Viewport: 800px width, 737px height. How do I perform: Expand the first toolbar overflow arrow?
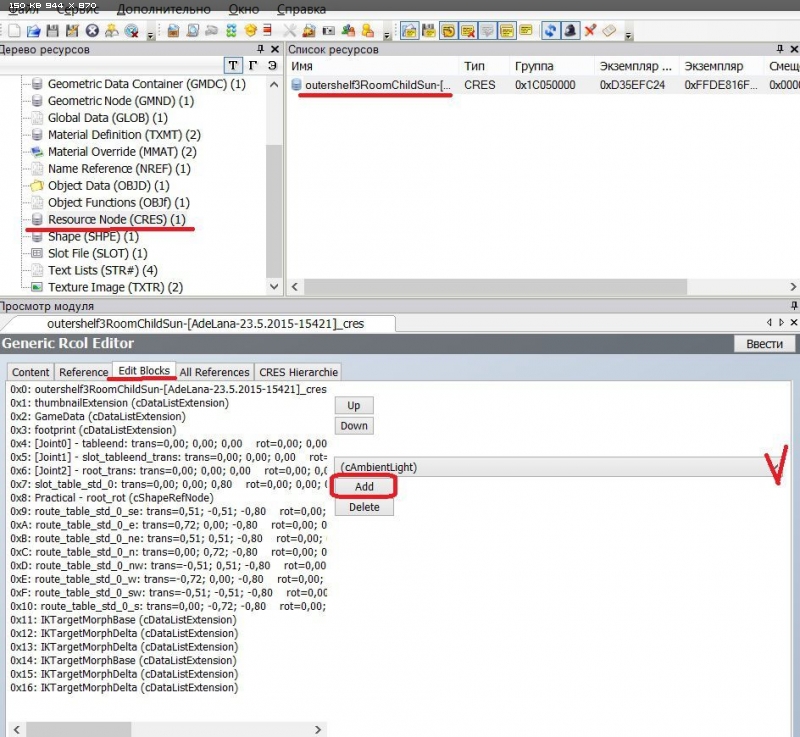(151, 35)
